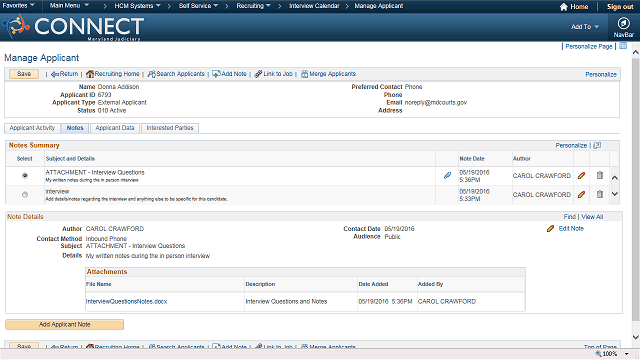Sort by the Subject and Details column header
This screenshot has height=360, width=640.
[x=70, y=158]
